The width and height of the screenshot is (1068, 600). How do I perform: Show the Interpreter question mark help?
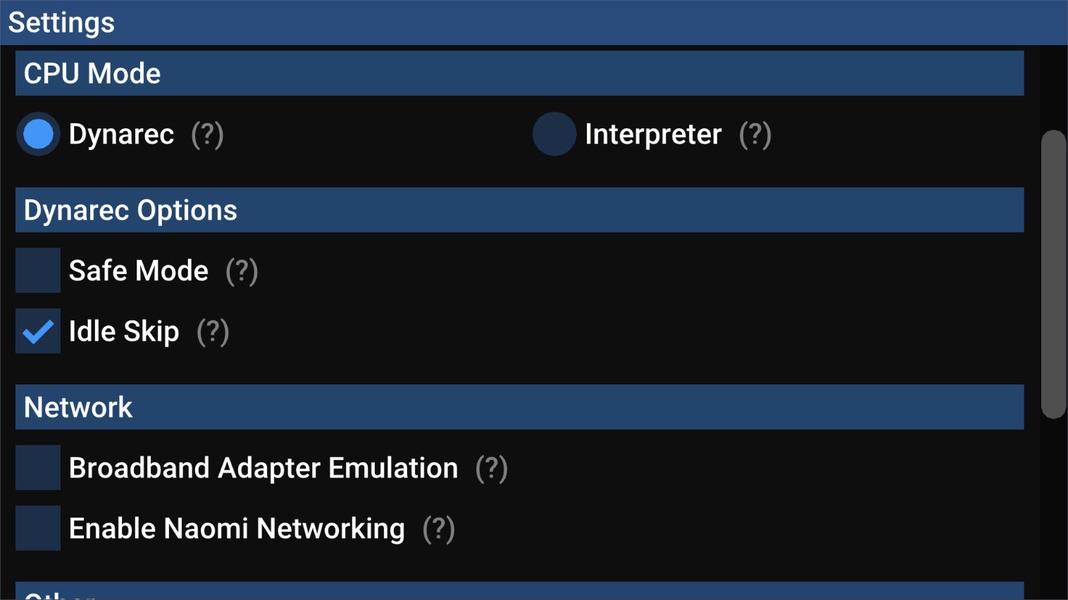coord(755,135)
